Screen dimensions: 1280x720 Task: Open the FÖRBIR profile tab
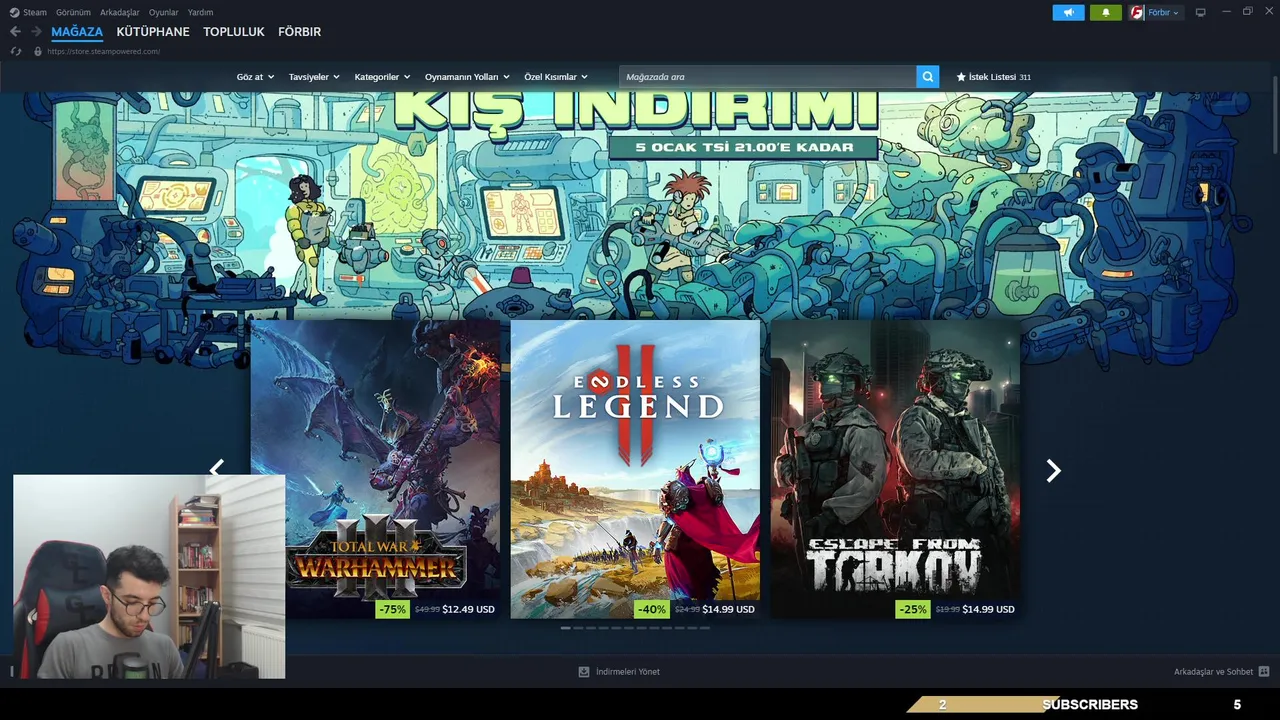299,32
